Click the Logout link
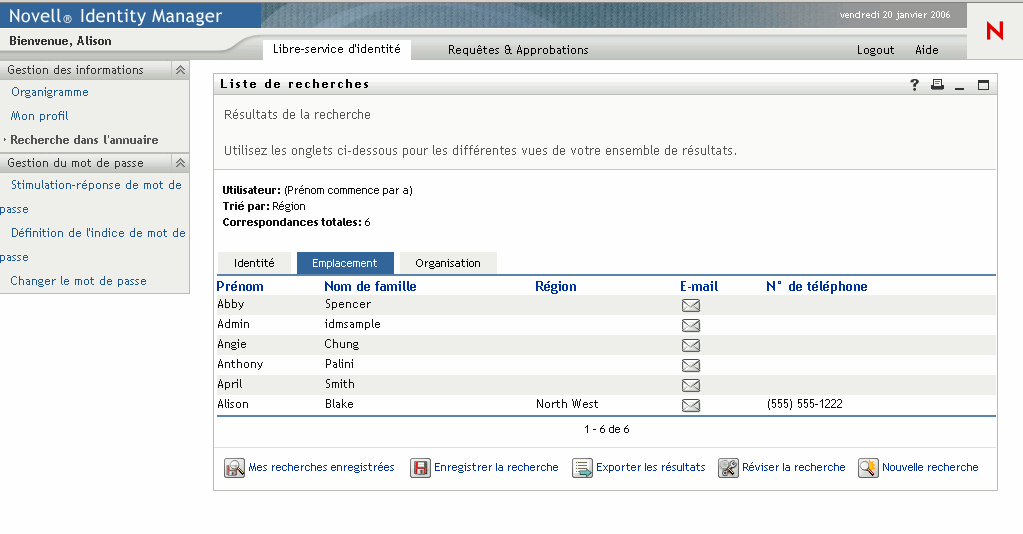The image size is (1023, 534). (x=876, y=50)
